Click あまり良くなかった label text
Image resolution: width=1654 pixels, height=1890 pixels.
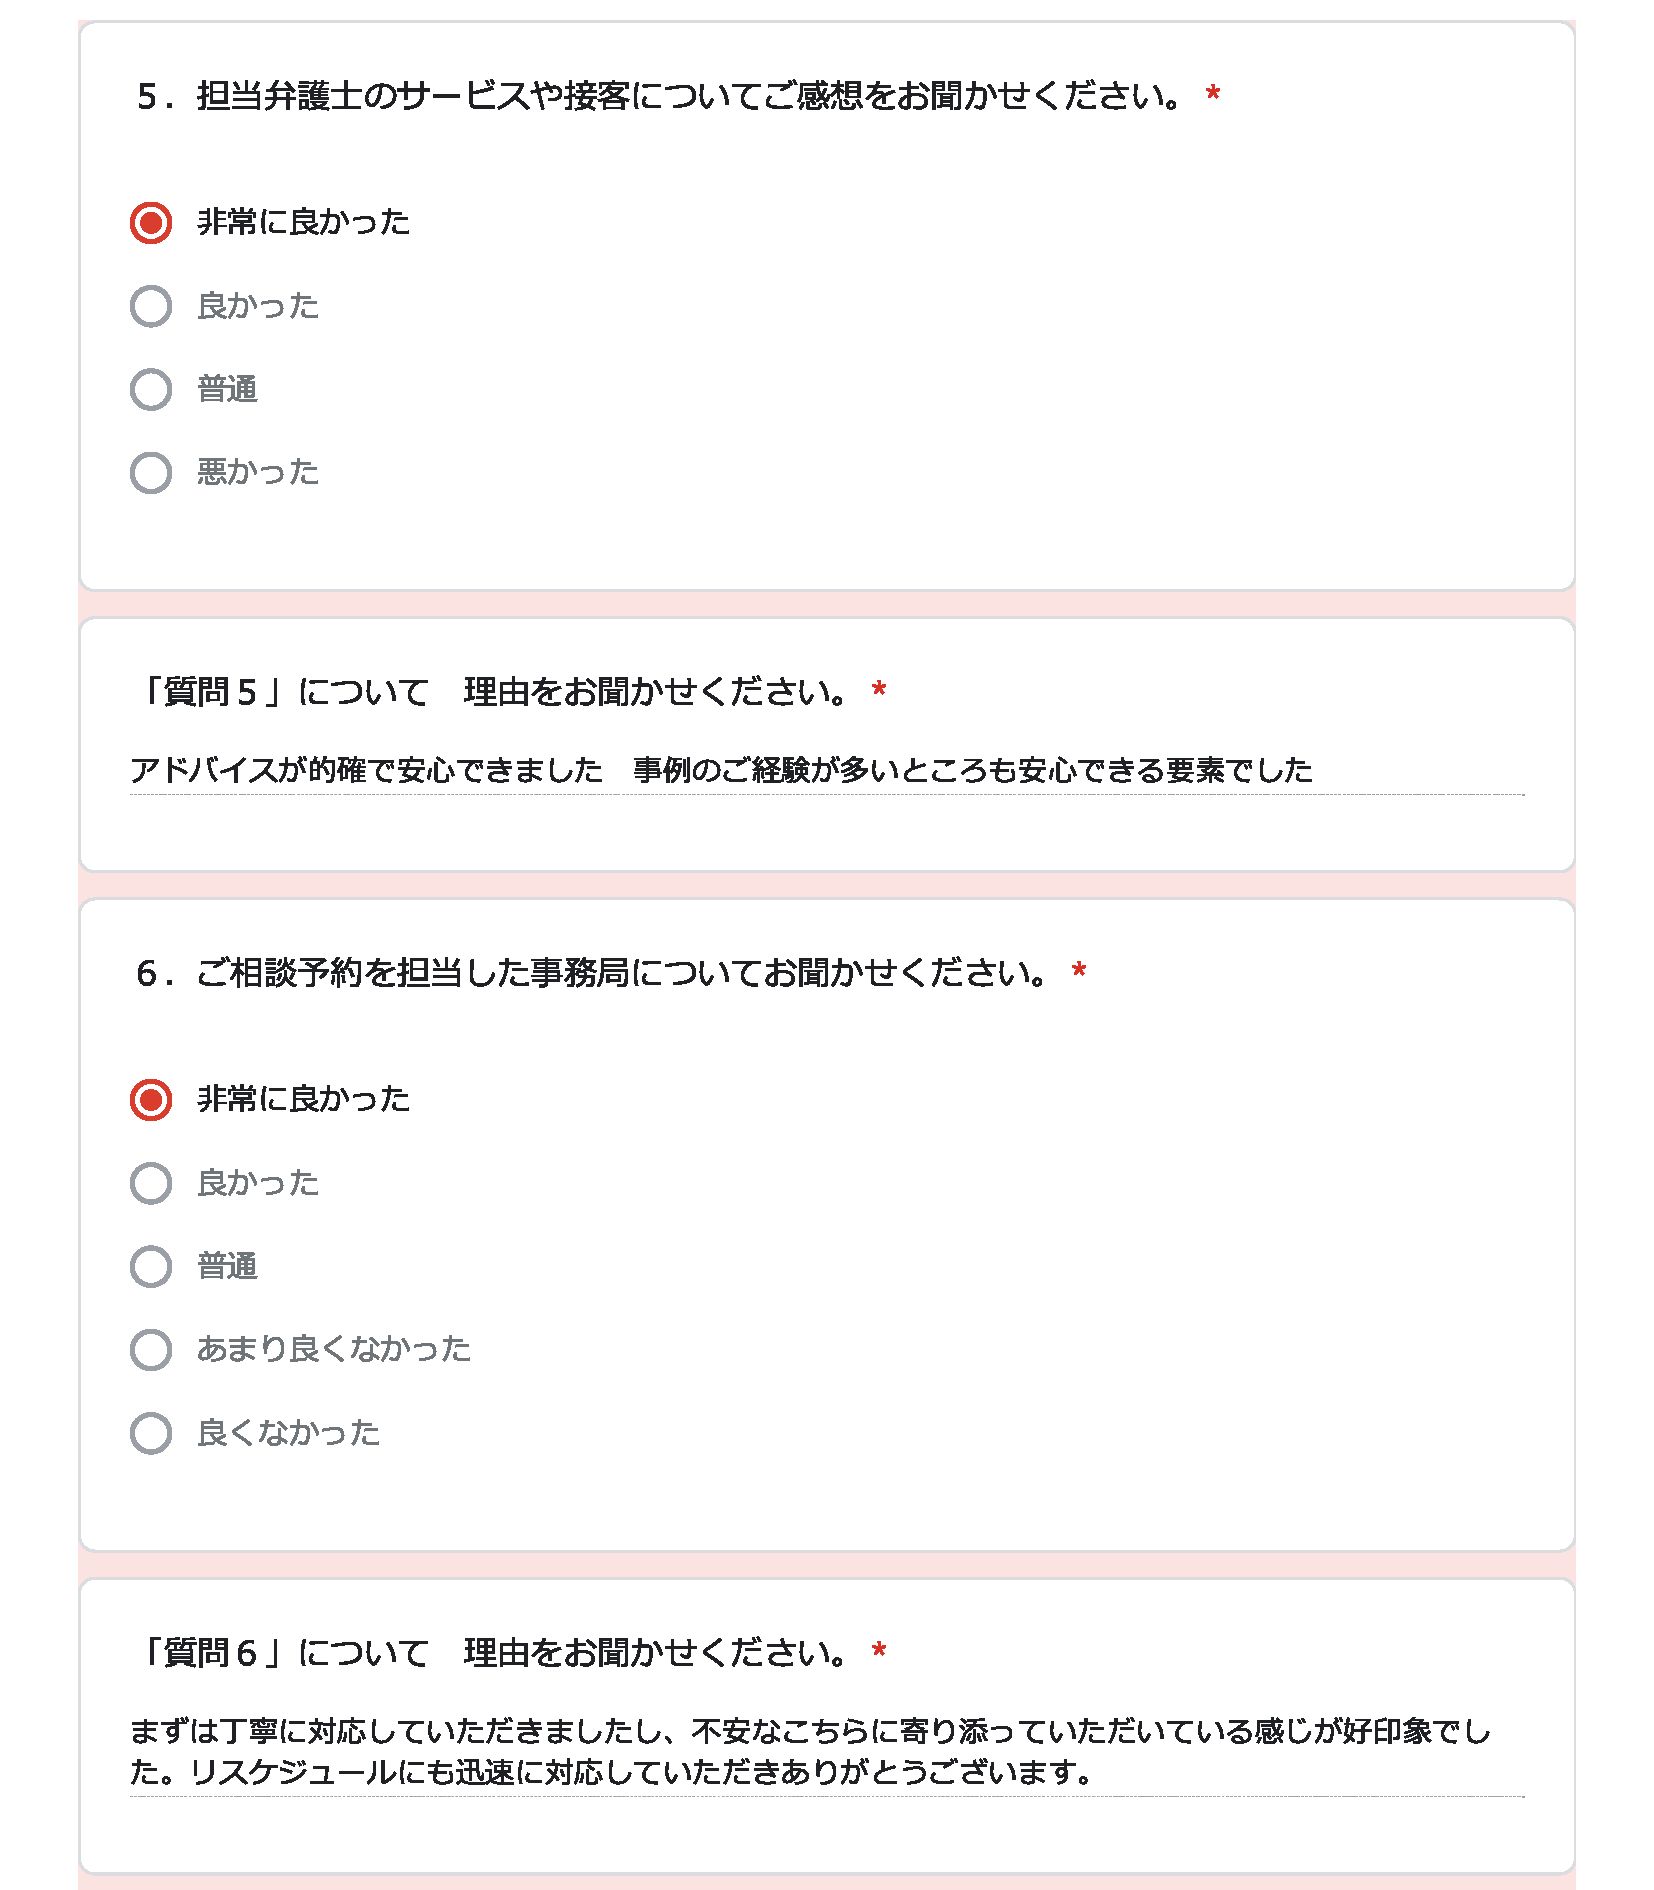click(334, 1349)
